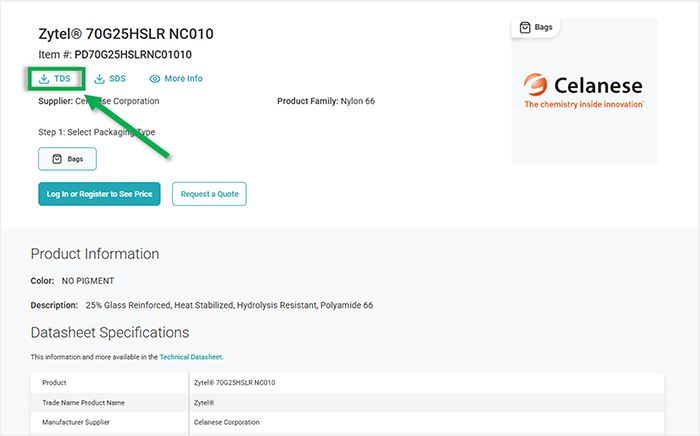This screenshot has width=700, height=436.
Task: Click the Product Information heading
Action: tap(95, 254)
